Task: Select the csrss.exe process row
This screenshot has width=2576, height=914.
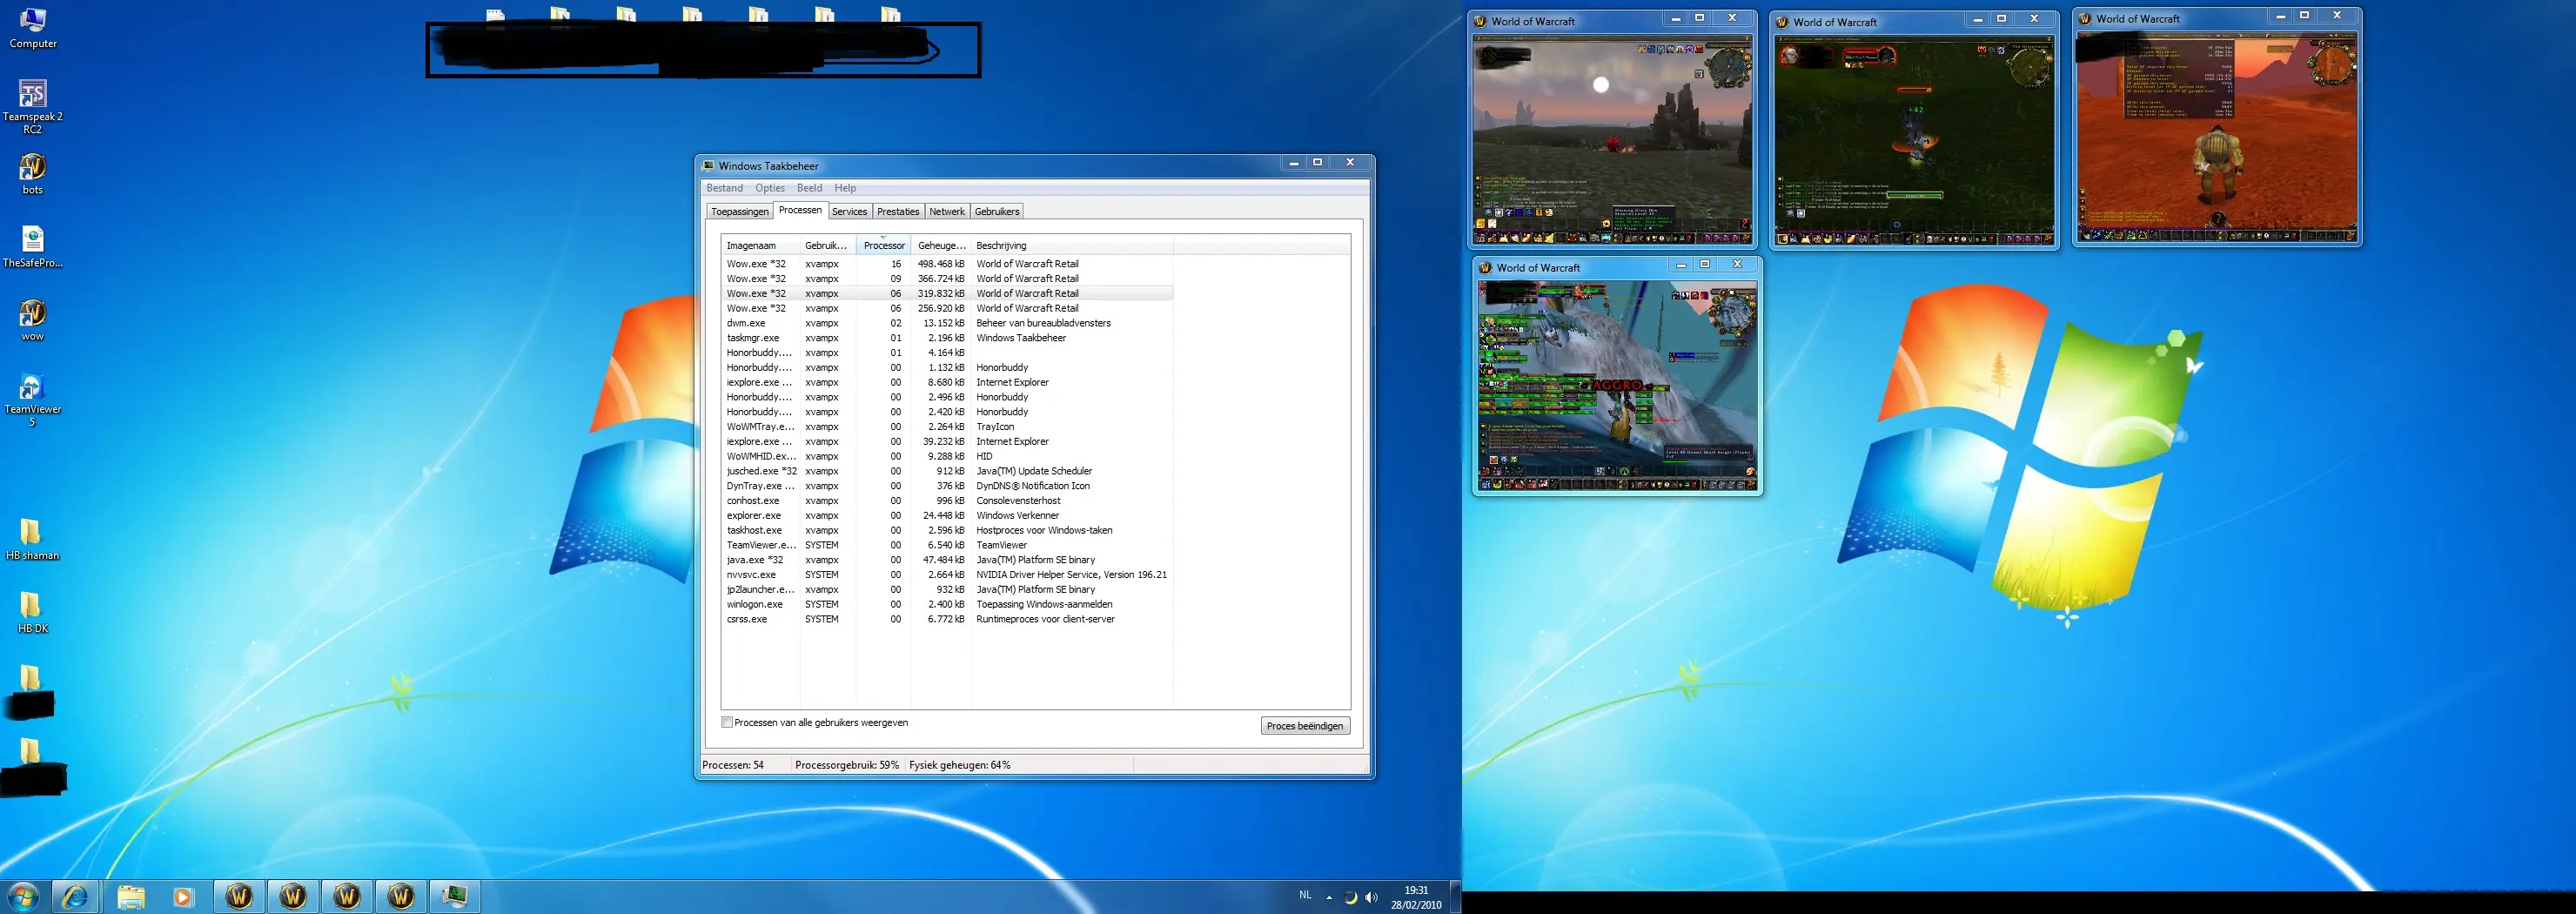Action: click(x=947, y=619)
